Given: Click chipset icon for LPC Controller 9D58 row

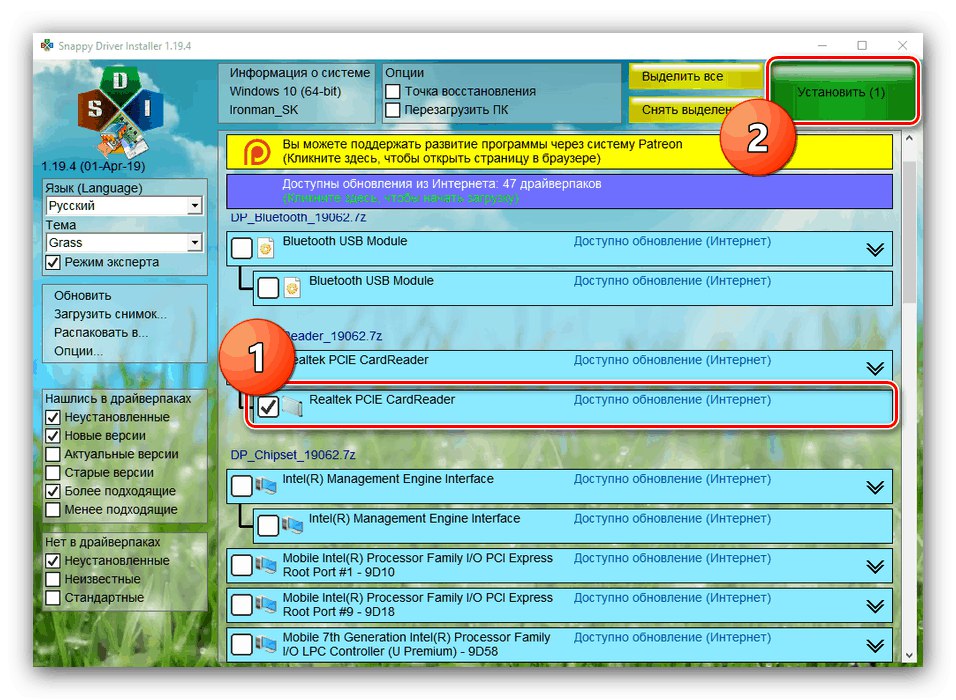Looking at the screenshot, I should [265, 645].
